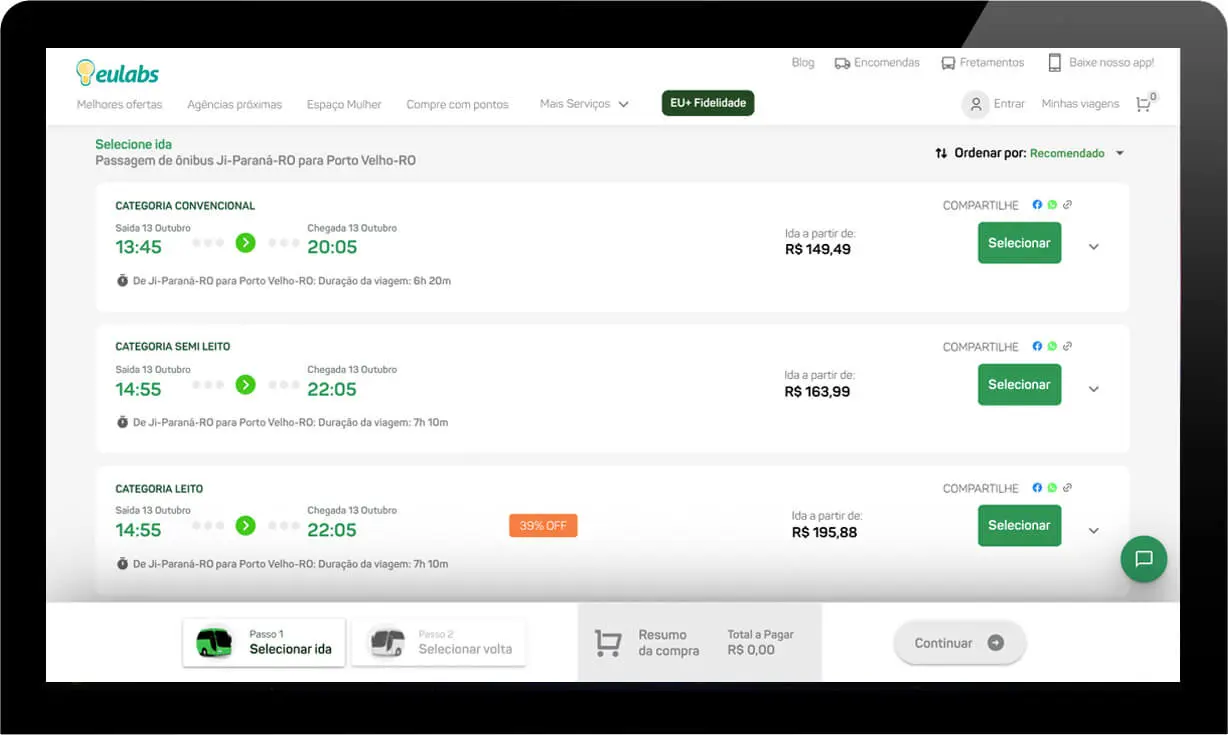This screenshot has height=735, width=1228.
Task: Click the gray bus icon in Passo 2
Action: [387, 642]
